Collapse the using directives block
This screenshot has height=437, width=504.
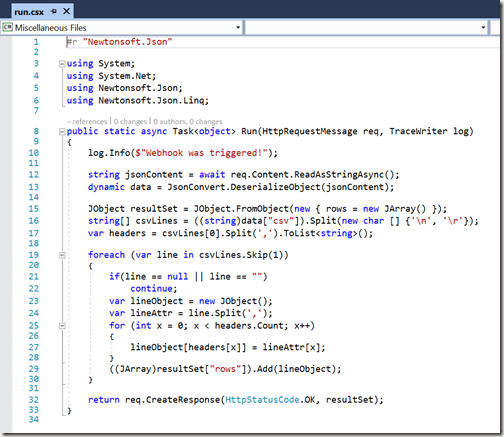[62, 64]
